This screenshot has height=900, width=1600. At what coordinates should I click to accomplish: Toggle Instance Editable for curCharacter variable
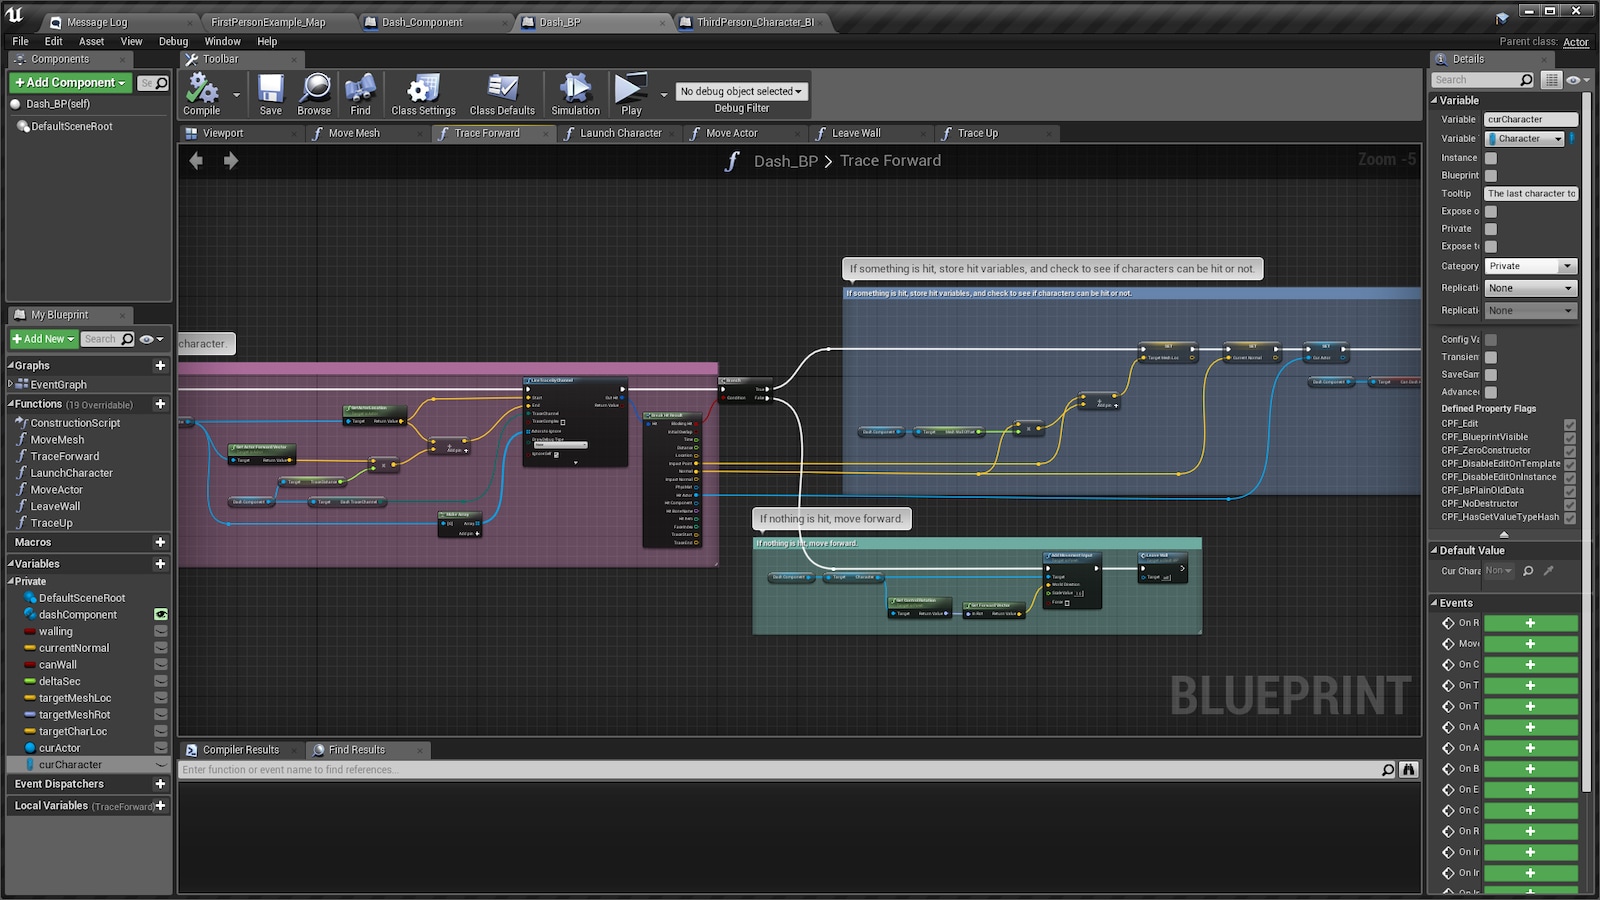pyautogui.click(x=1491, y=157)
